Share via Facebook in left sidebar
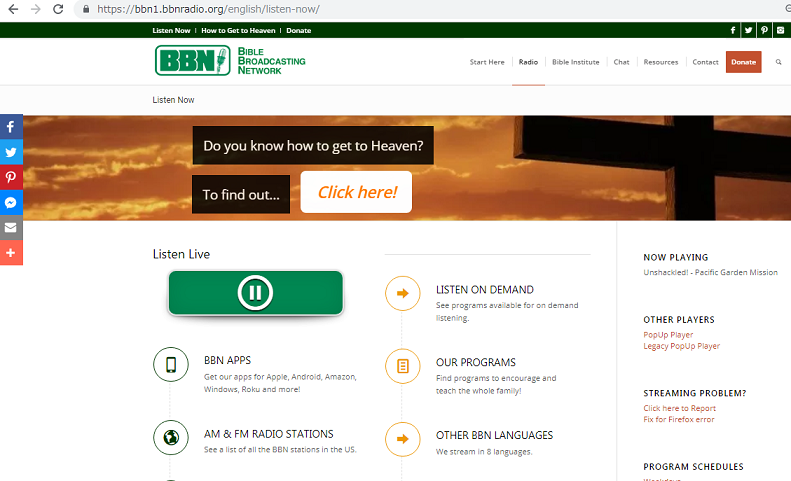 pos(11,127)
